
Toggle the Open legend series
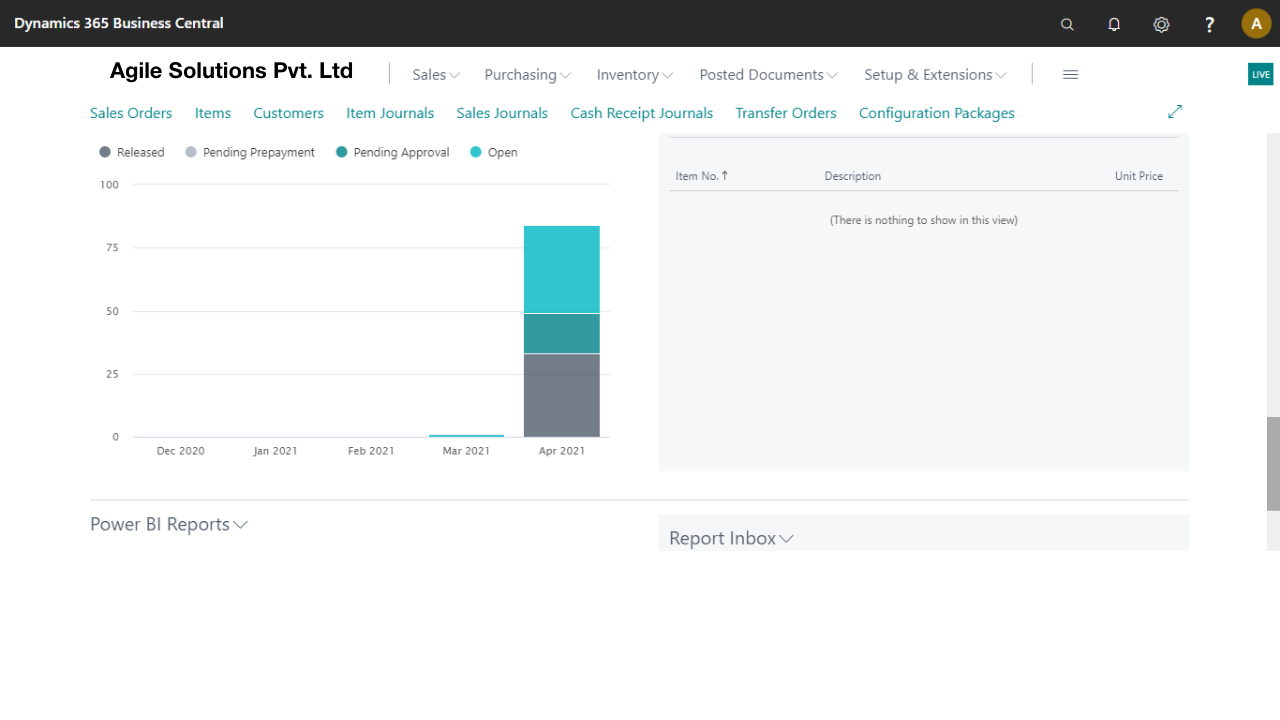[x=494, y=153]
